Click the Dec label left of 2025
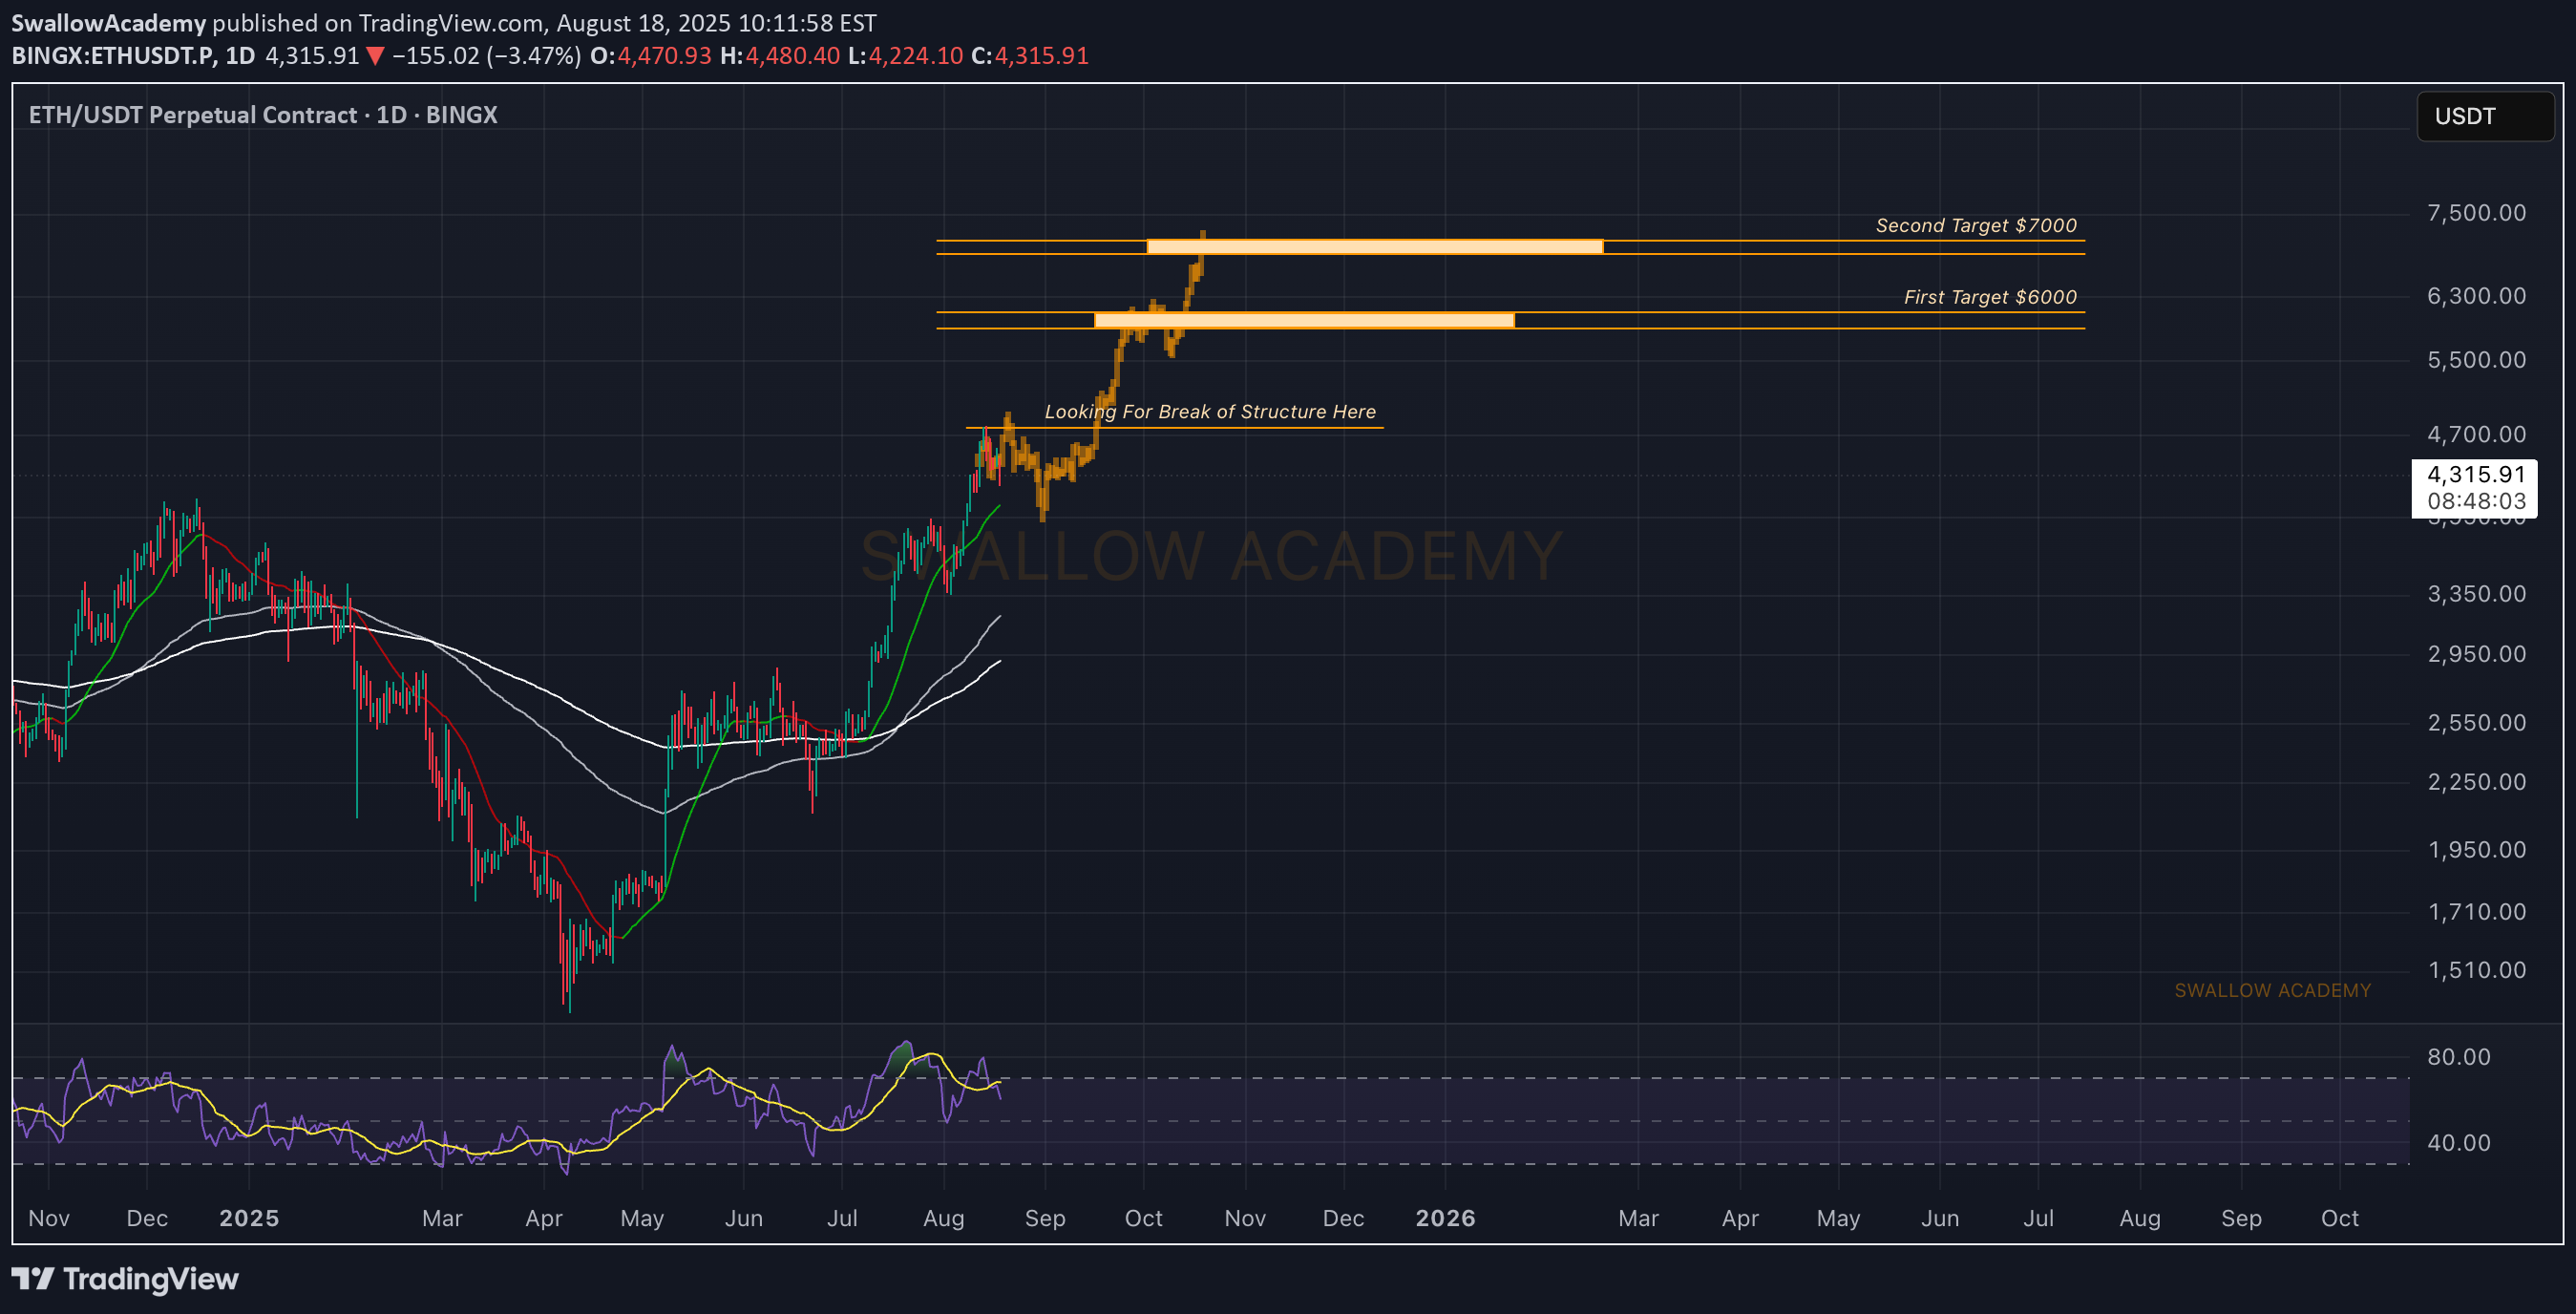The width and height of the screenshot is (2576, 1314). (x=147, y=1217)
